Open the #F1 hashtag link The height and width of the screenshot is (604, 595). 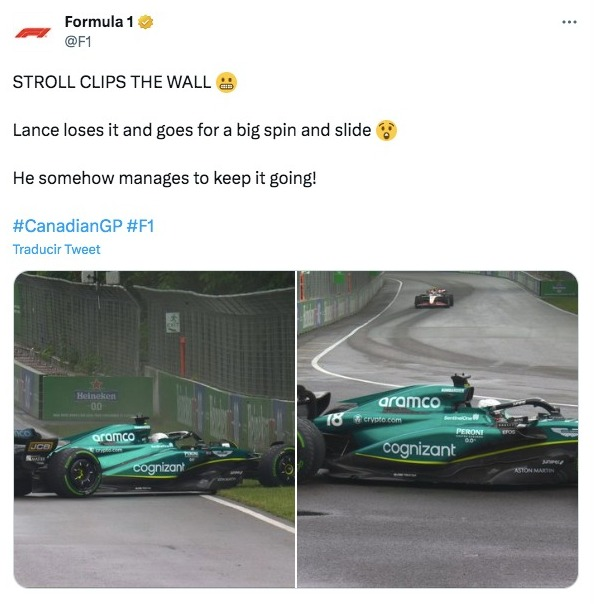pos(141,225)
